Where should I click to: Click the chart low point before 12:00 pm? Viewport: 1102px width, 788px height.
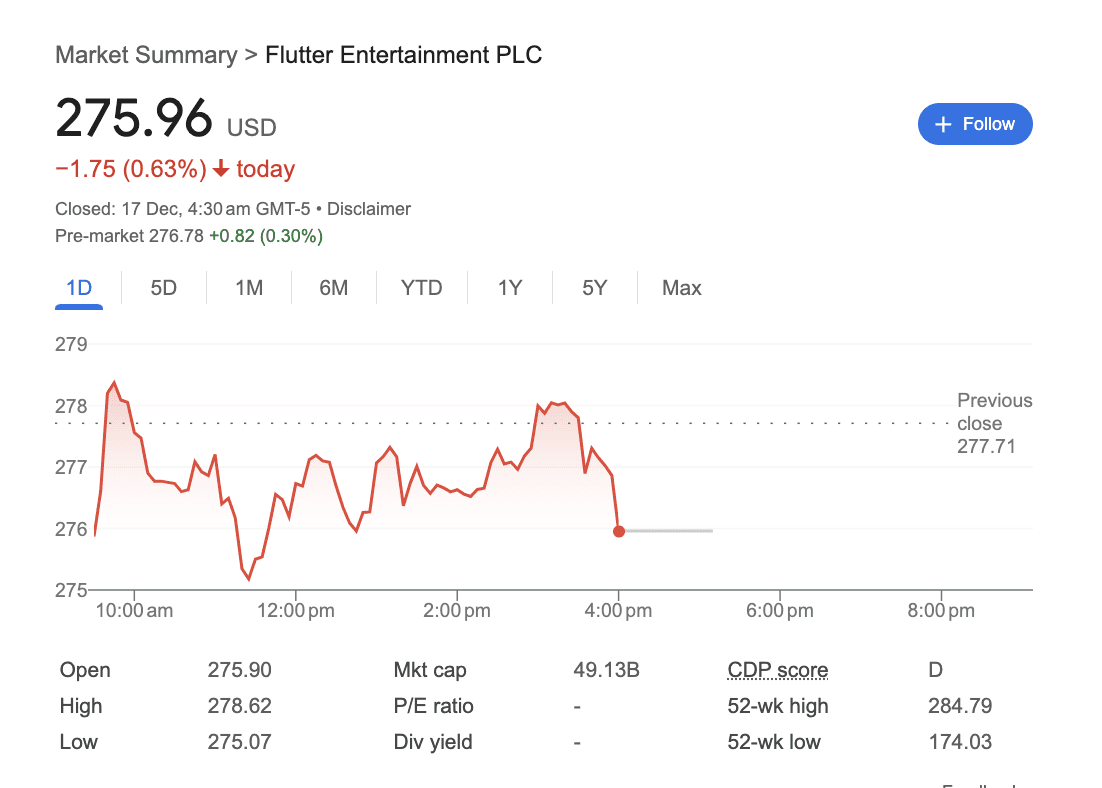click(x=249, y=579)
